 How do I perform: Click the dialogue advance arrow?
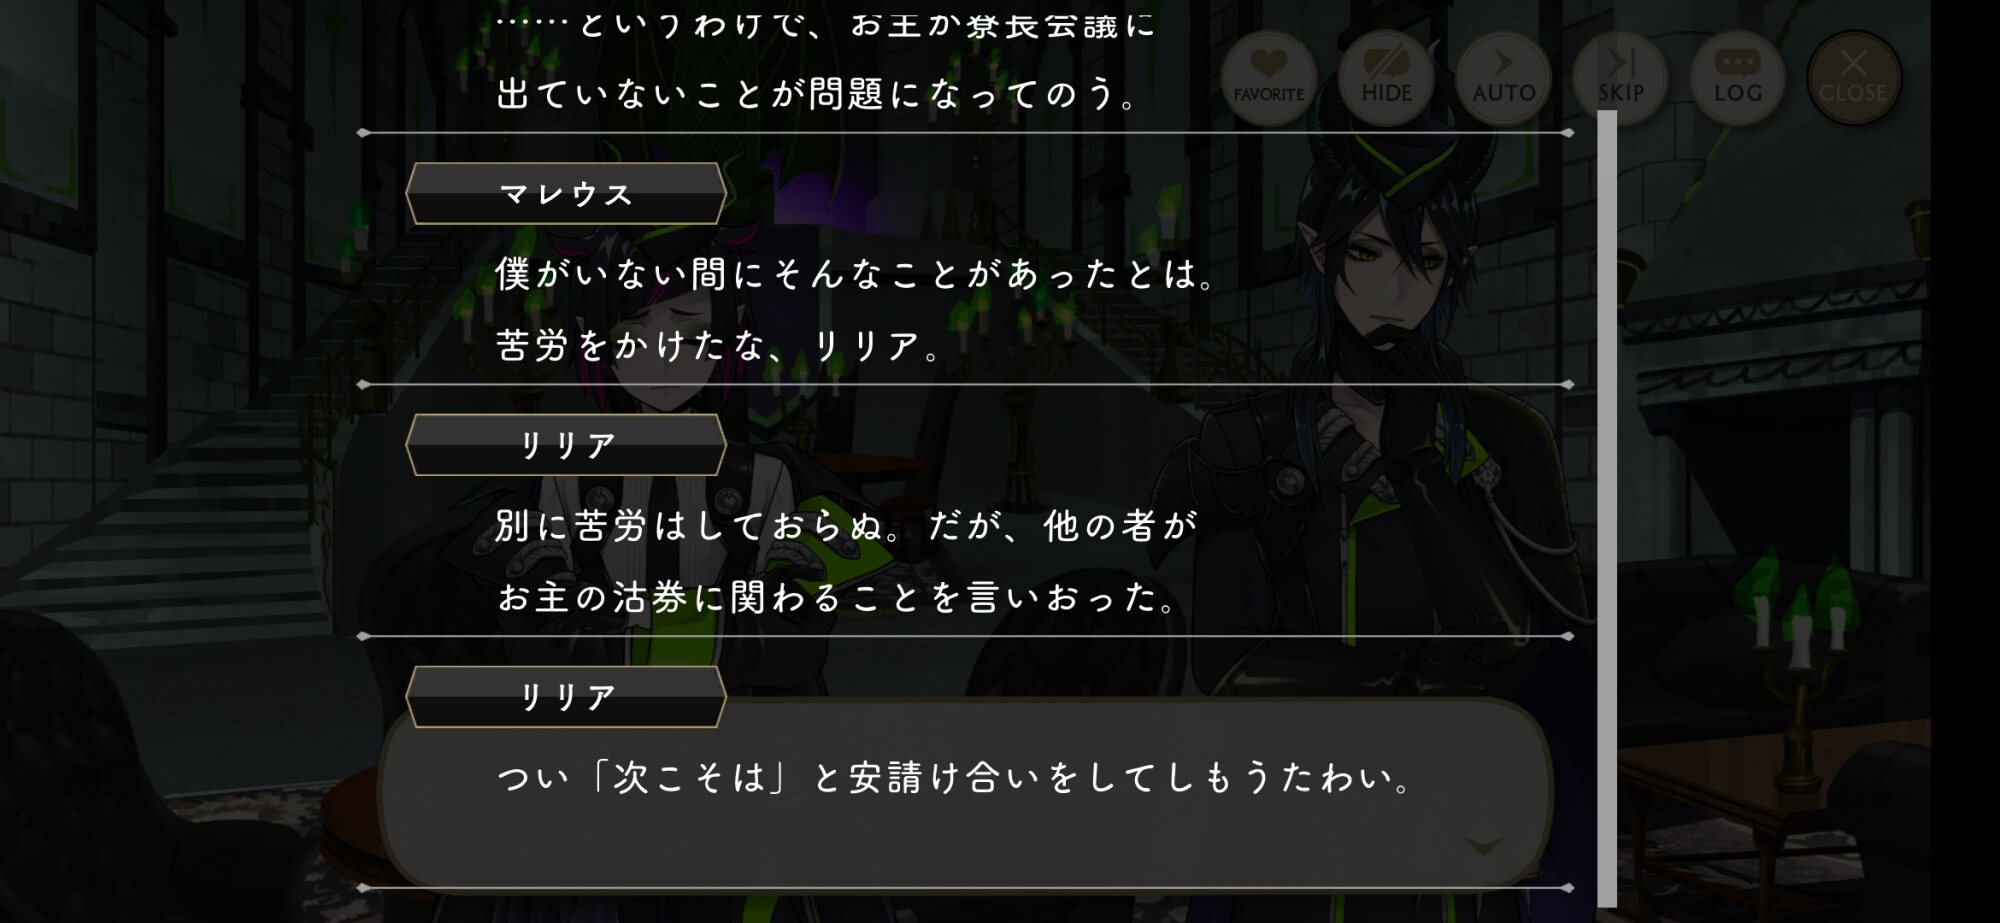tap(1484, 846)
